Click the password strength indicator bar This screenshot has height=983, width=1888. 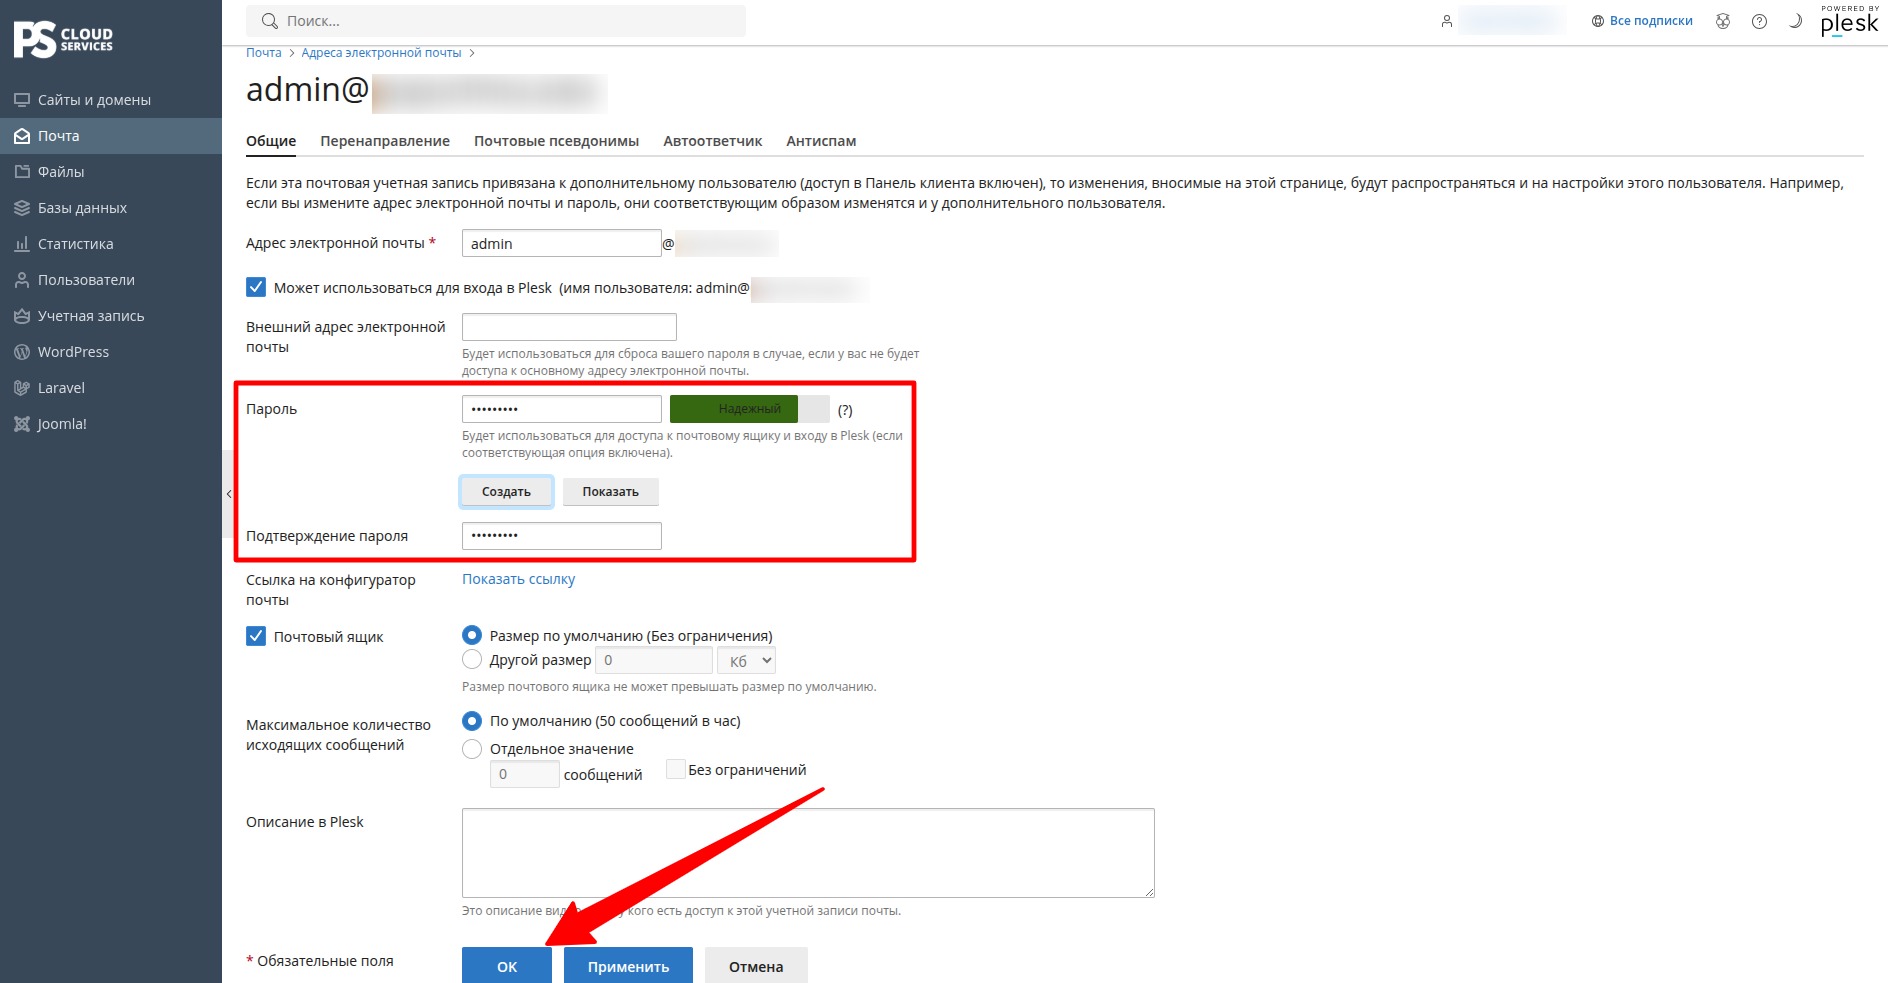[x=750, y=408]
